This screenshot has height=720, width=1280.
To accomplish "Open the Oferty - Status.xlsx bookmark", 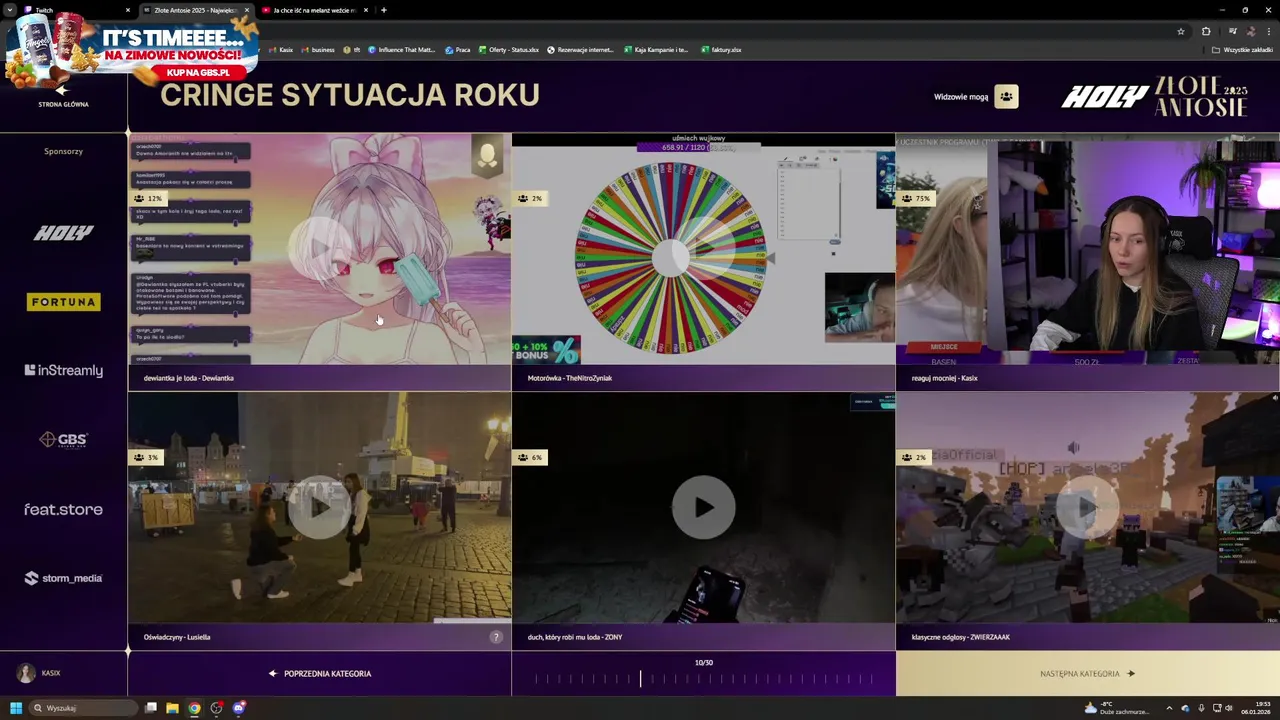I will (x=509, y=49).
